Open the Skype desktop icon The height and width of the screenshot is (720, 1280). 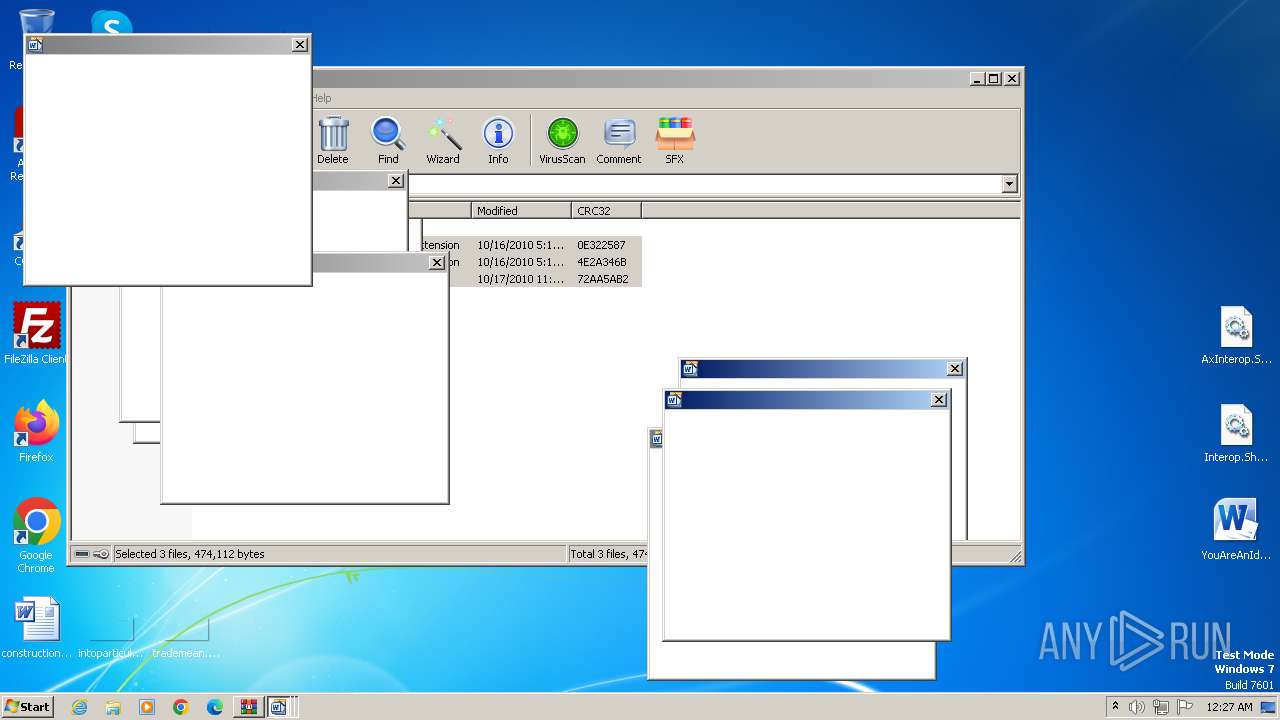point(111,24)
